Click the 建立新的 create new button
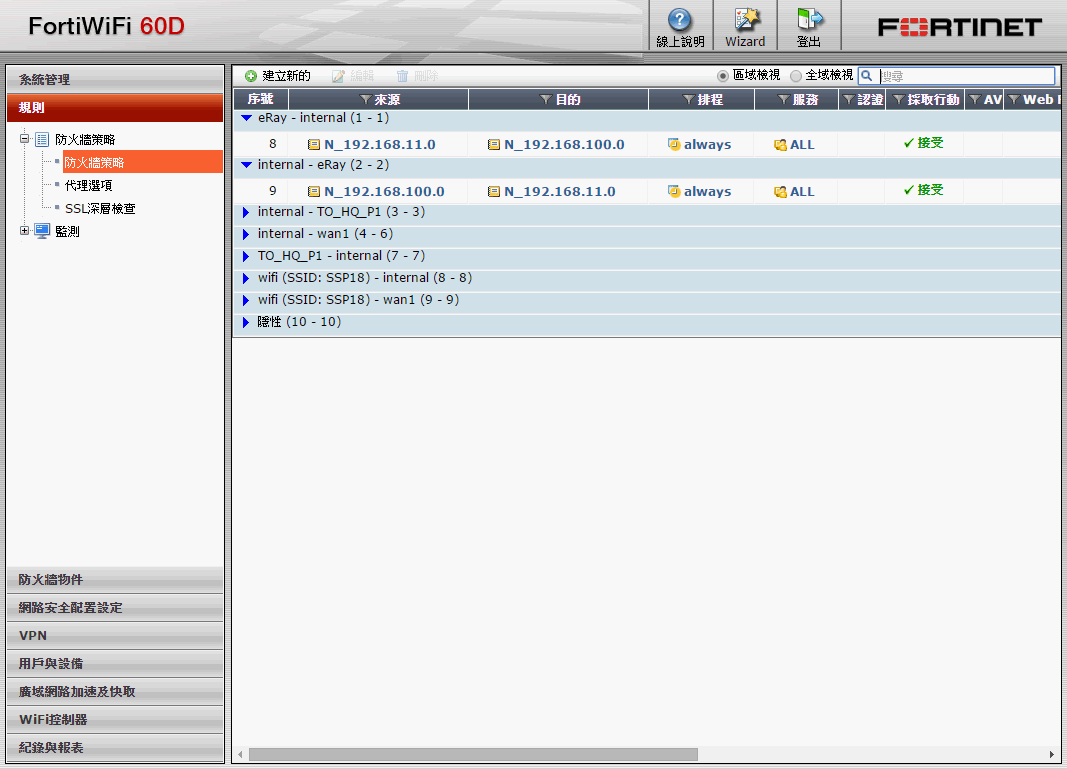This screenshot has height=769, width=1067. point(278,76)
